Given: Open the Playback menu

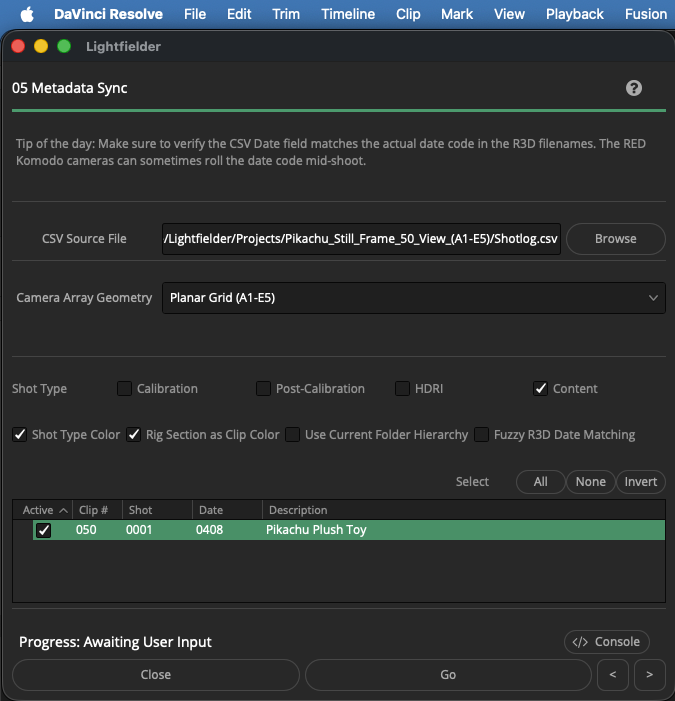Looking at the screenshot, I should point(575,14).
